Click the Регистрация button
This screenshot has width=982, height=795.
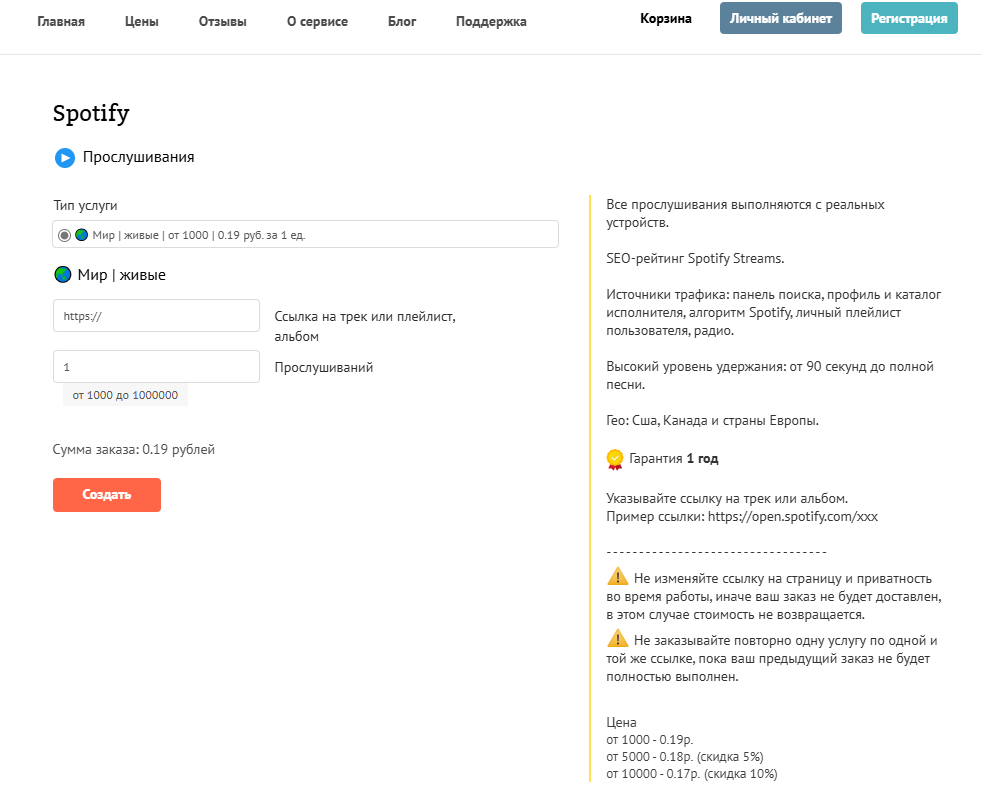click(909, 18)
